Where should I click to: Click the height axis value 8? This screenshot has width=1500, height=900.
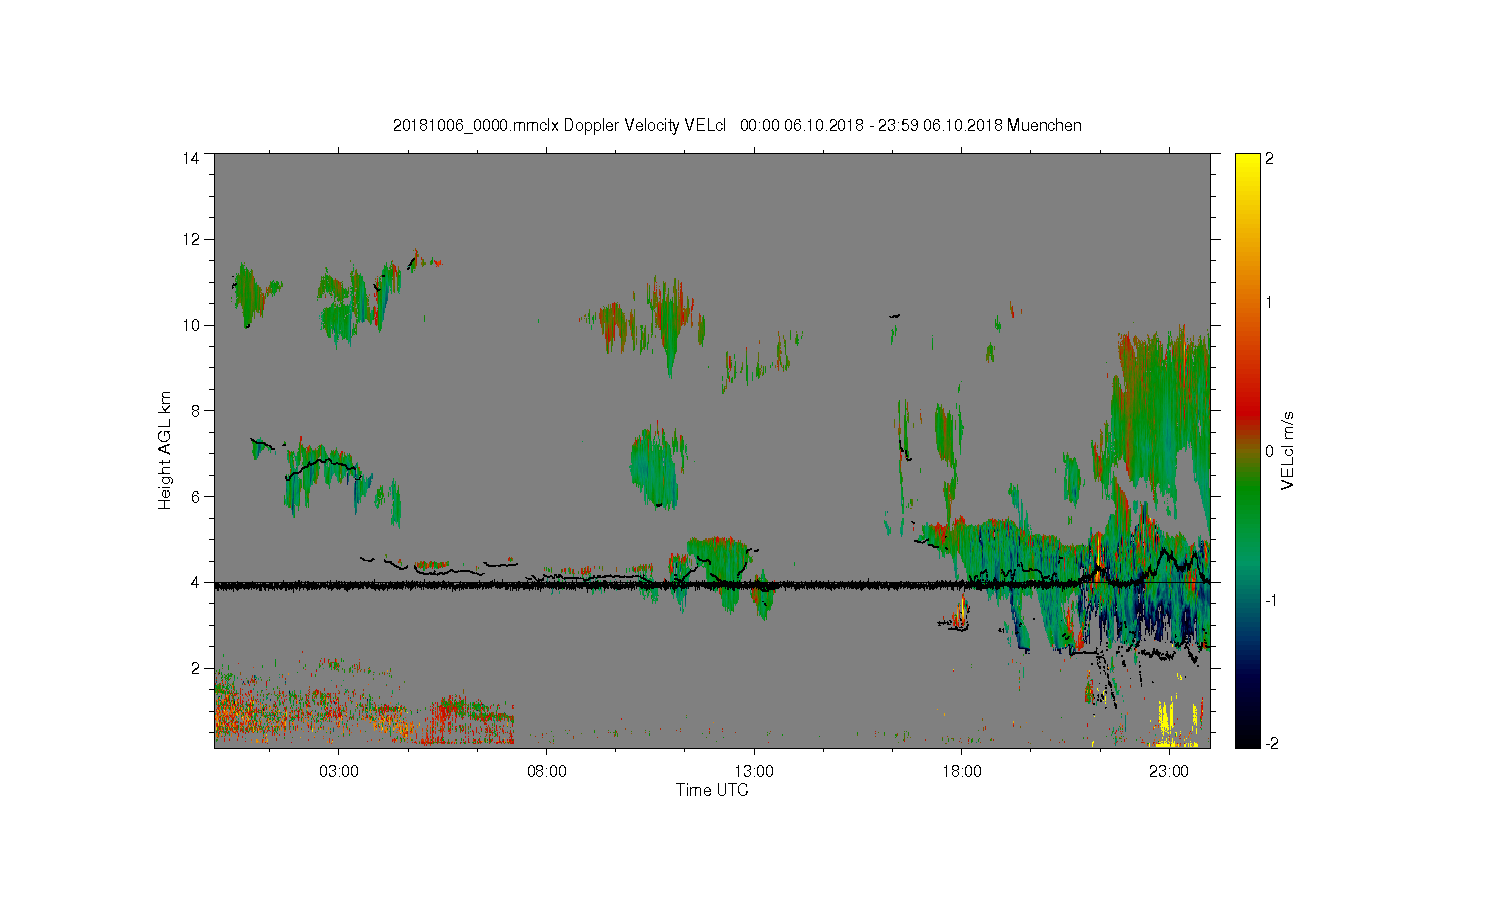tap(195, 410)
